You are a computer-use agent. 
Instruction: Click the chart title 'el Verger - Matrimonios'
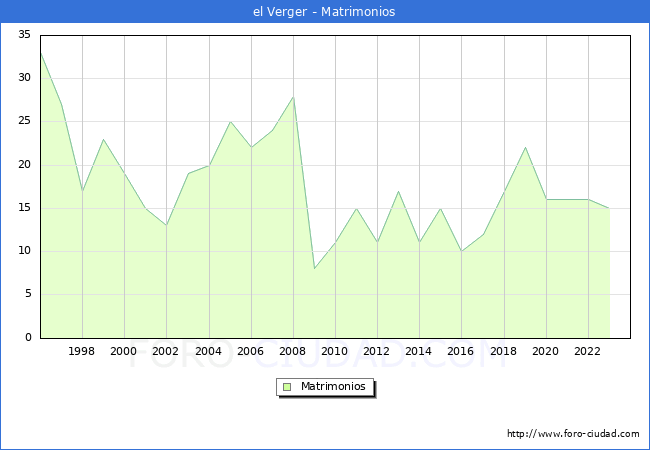[x=324, y=12]
